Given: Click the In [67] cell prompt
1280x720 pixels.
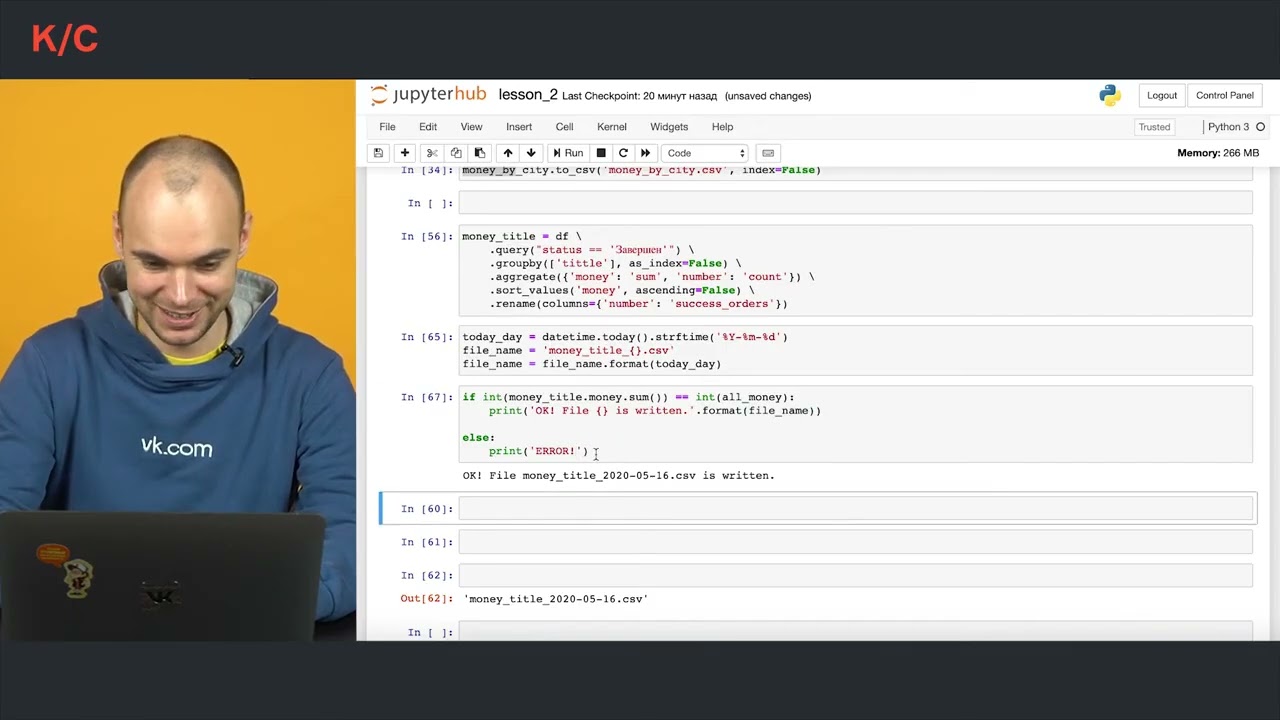Looking at the screenshot, I should (427, 397).
